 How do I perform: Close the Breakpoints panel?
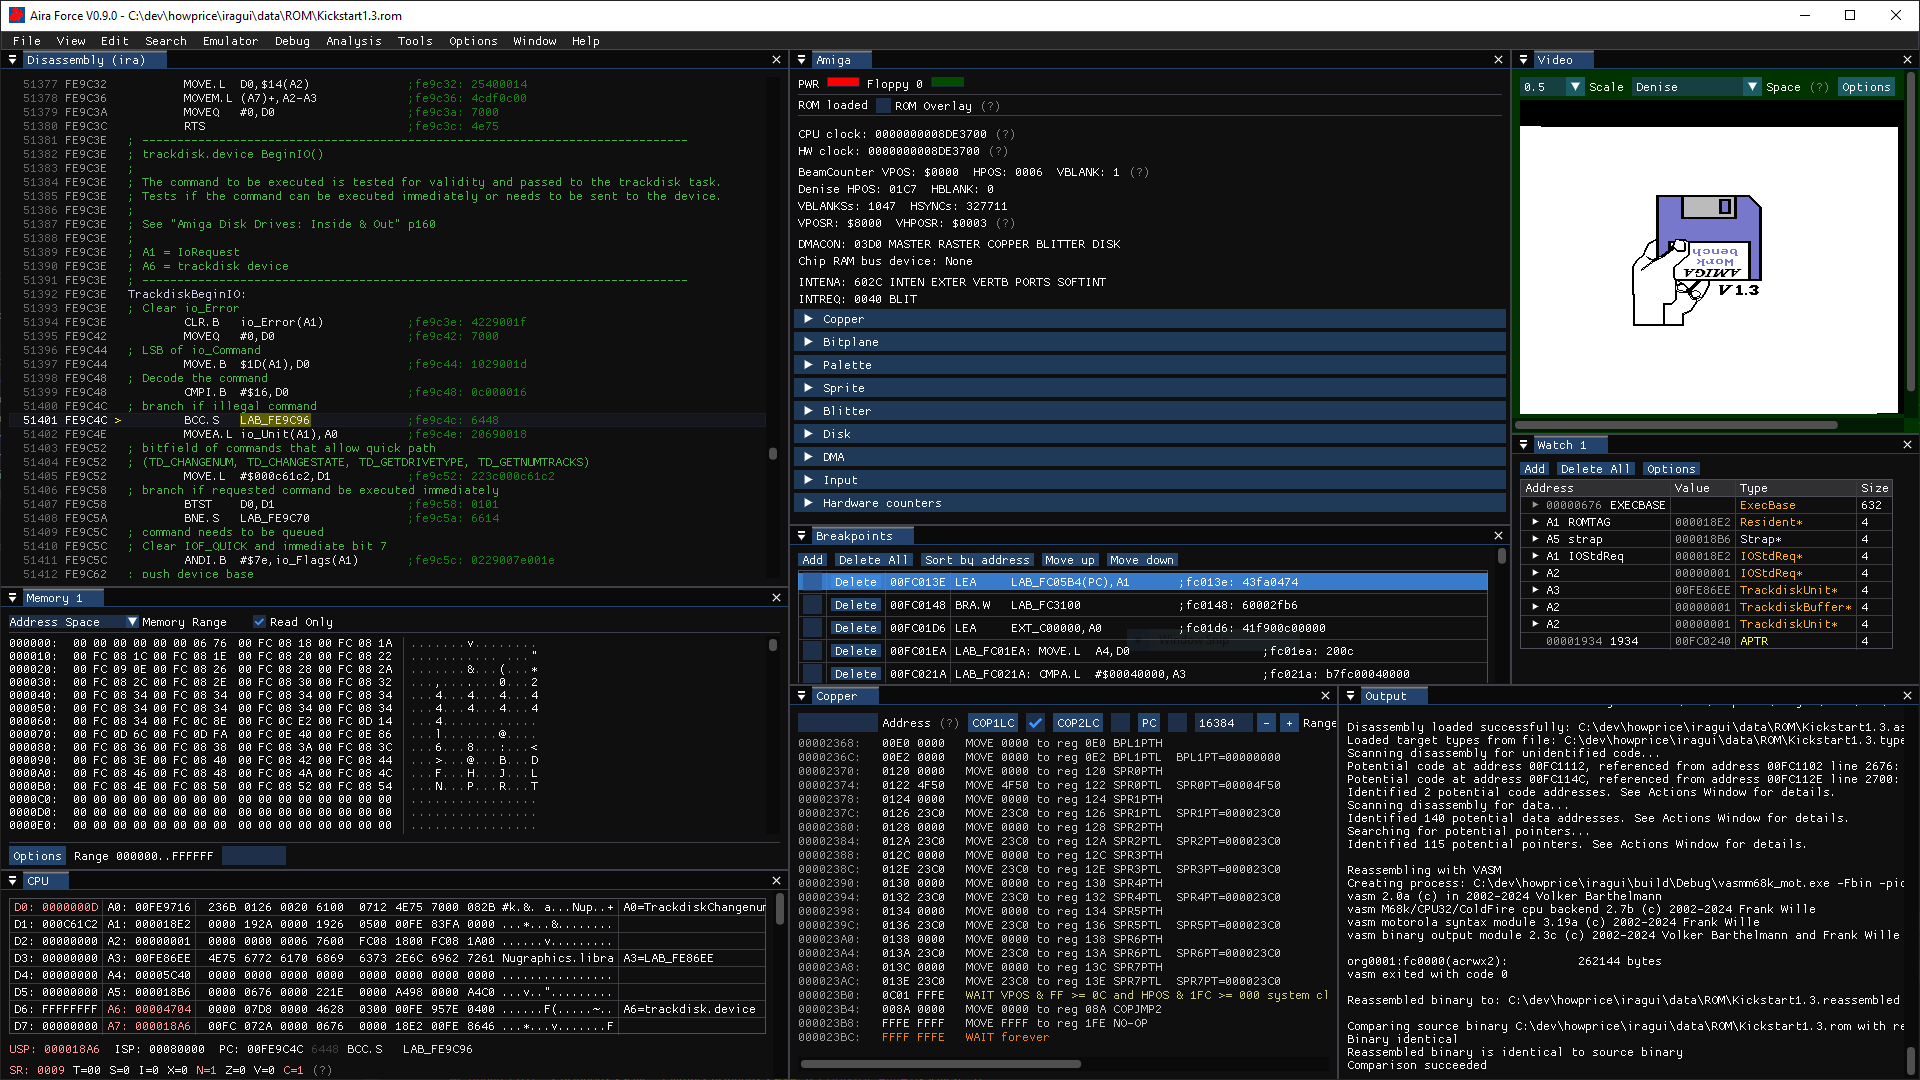(1498, 536)
